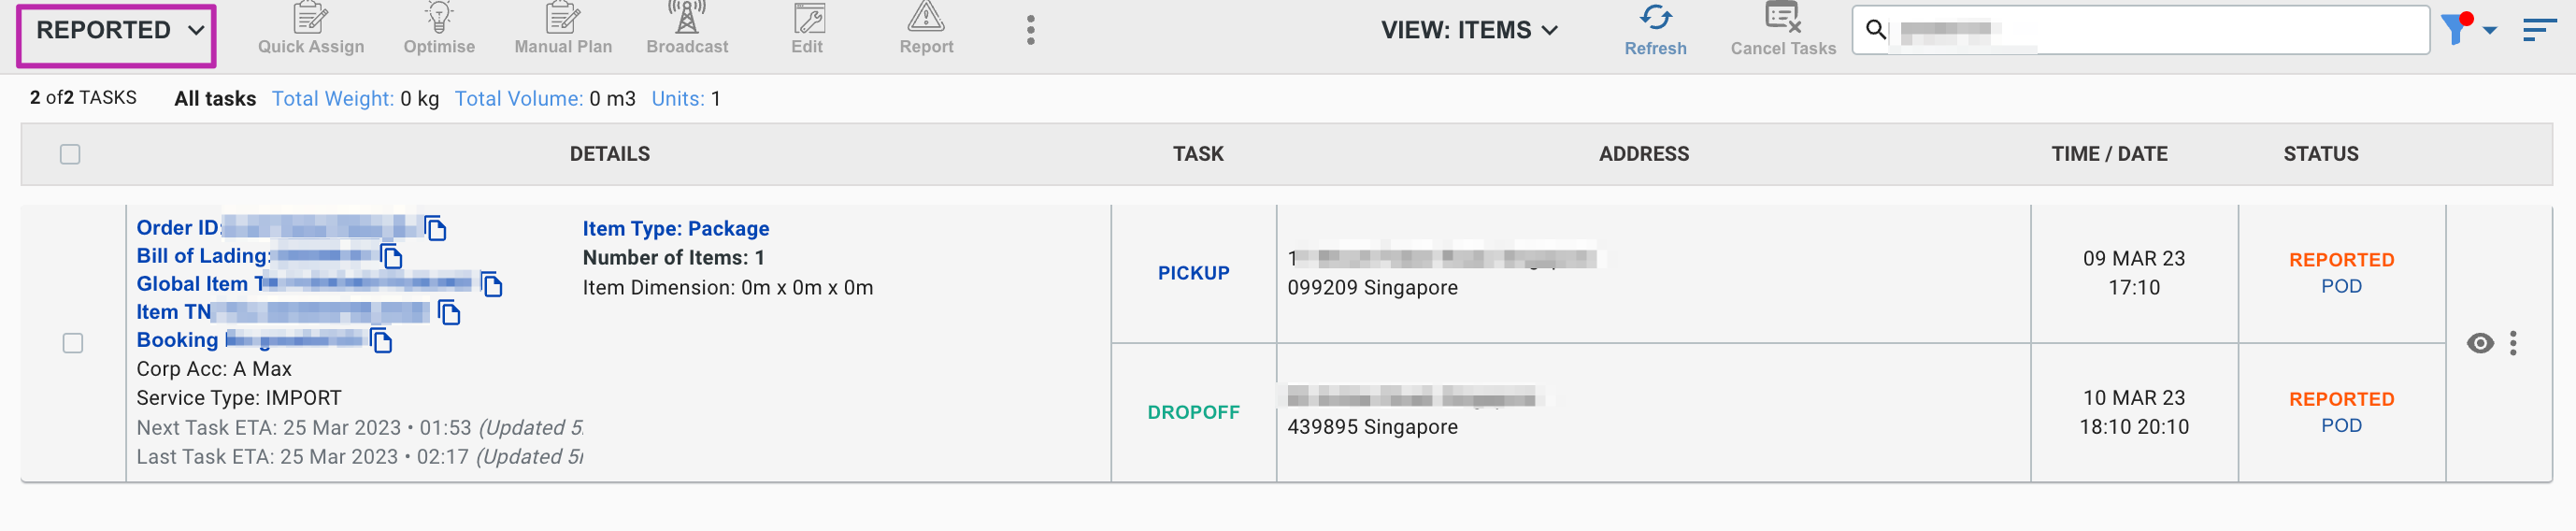Toggle the select-all checkbox in header
Screen dimensions: 2576x531
[x=70, y=154]
